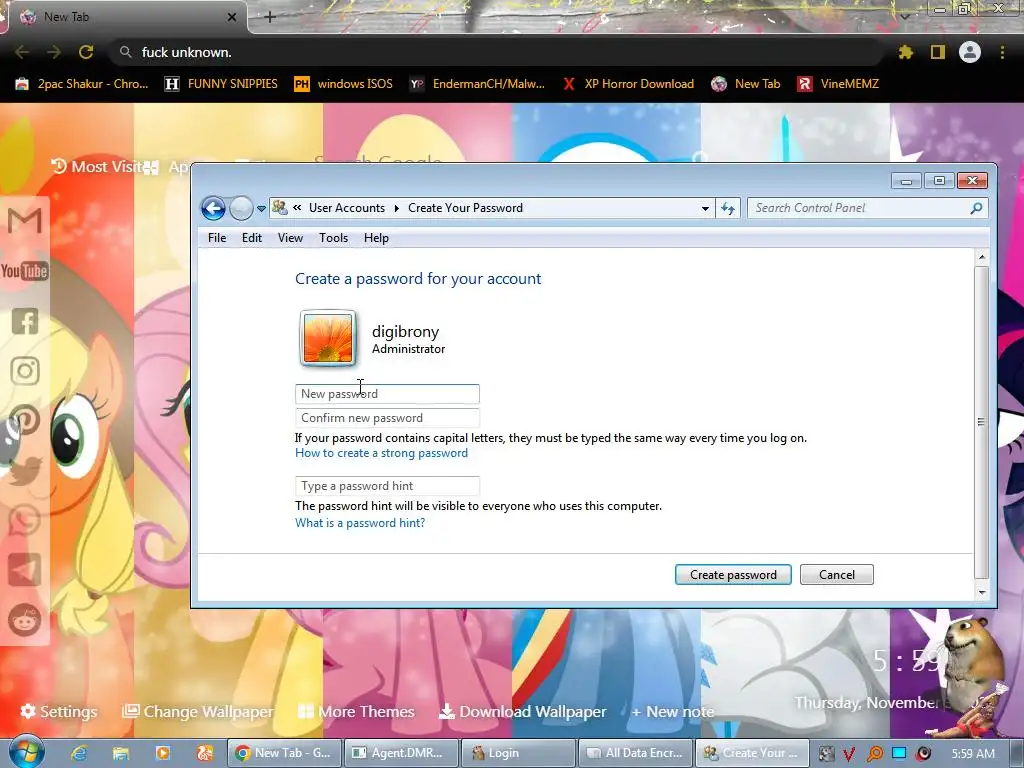The height and width of the screenshot is (768, 1024).
Task: Click the Control Panel refresh button
Action: coord(728,208)
